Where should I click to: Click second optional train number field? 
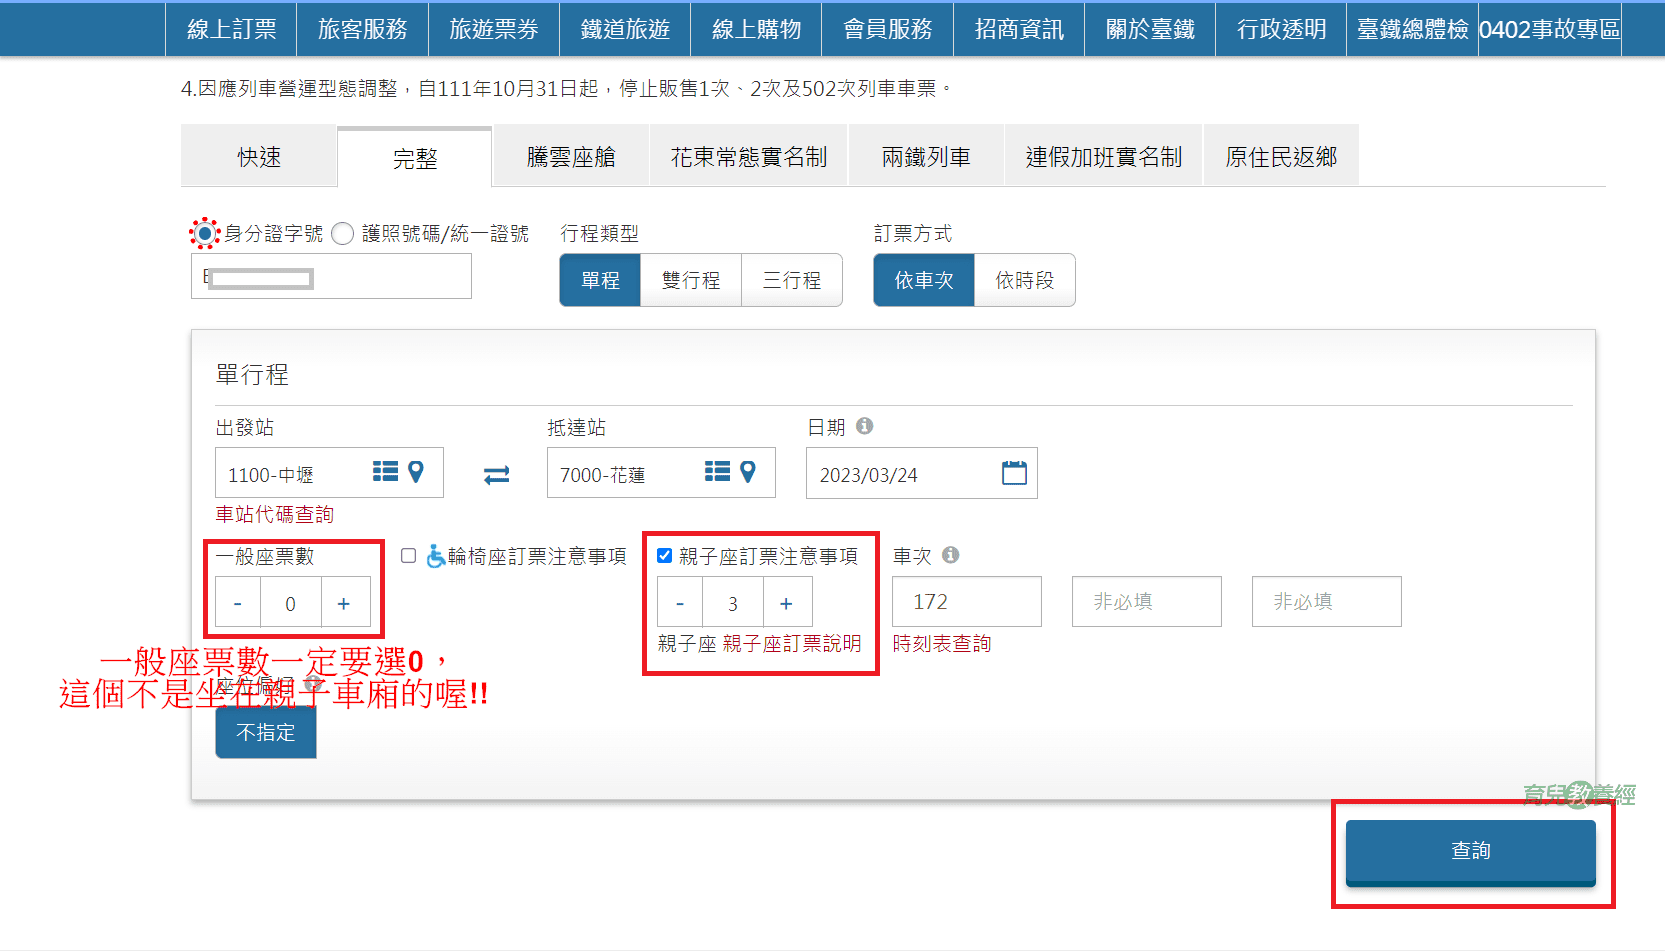tap(1147, 601)
